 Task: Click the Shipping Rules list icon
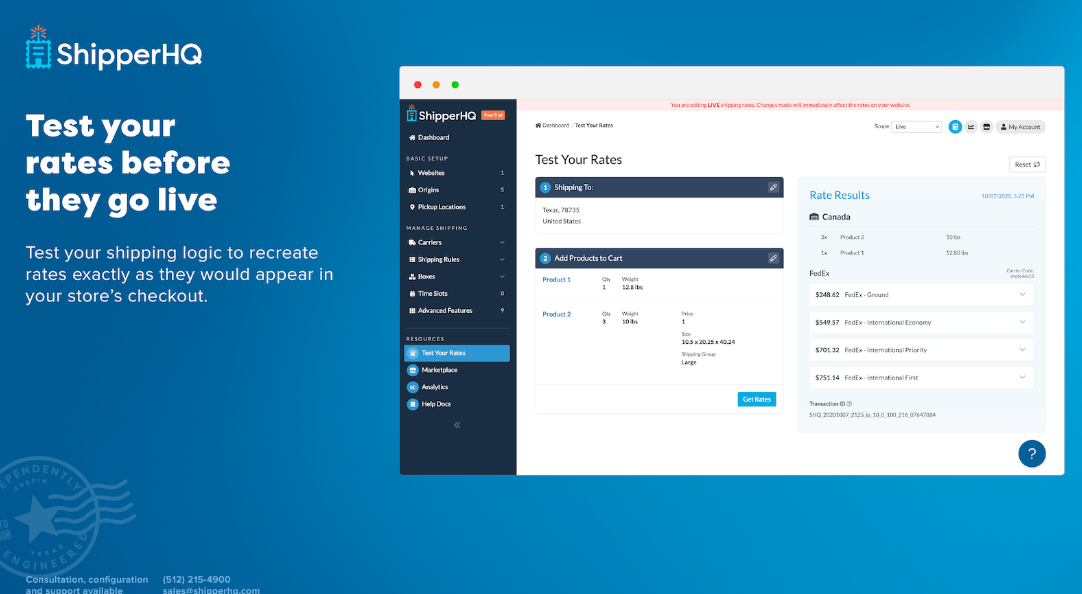click(x=412, y=259)
